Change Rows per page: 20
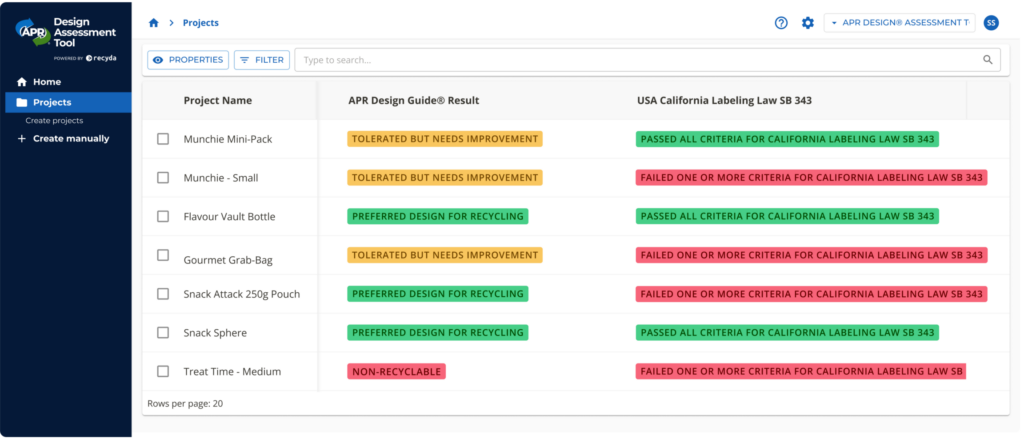This screenshot has height=448, width=1024. pyautogui.click(x=185, y=404)
